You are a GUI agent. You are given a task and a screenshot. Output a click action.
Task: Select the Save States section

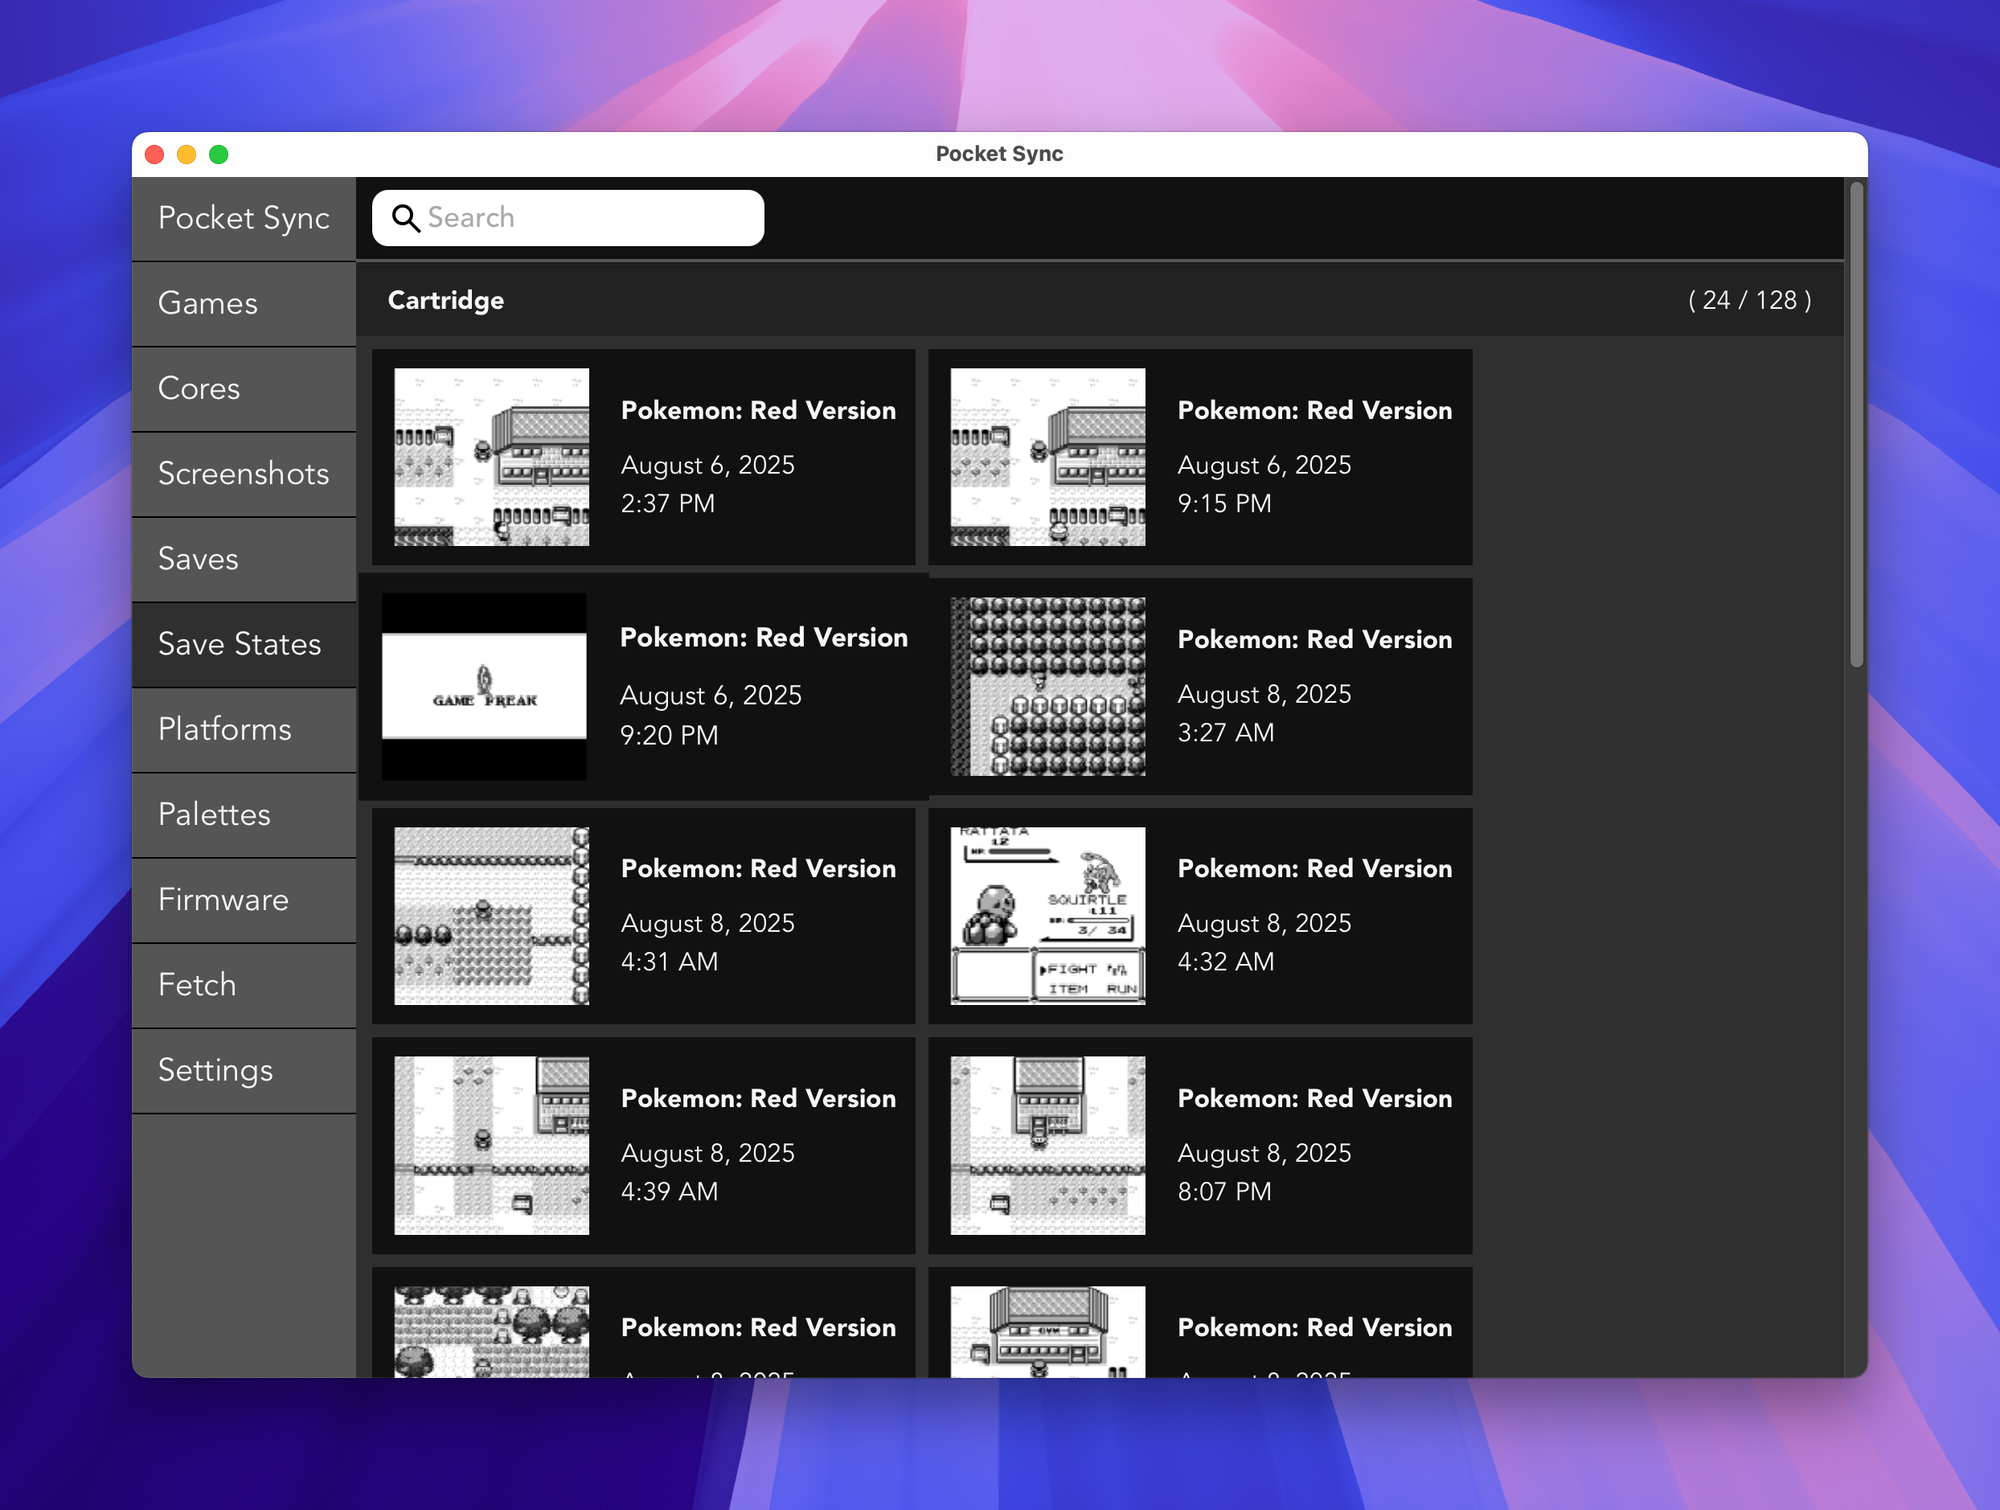coord(244,644)
